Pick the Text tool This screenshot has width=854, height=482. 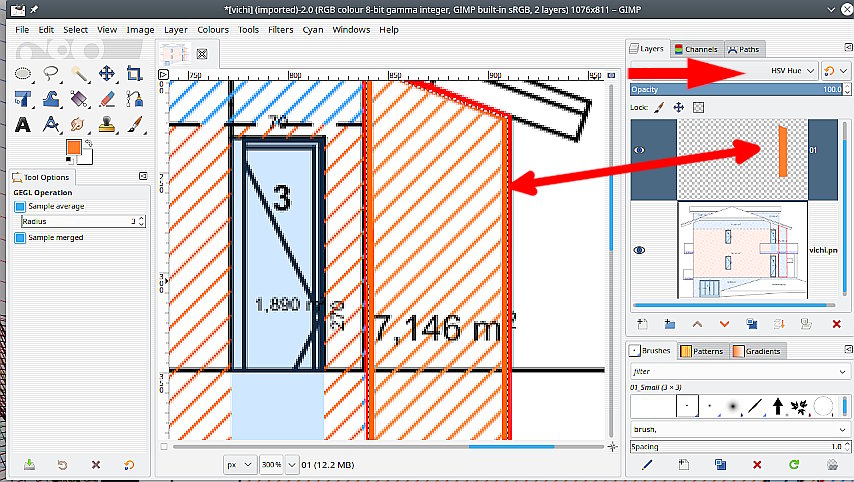pos(23,124)
